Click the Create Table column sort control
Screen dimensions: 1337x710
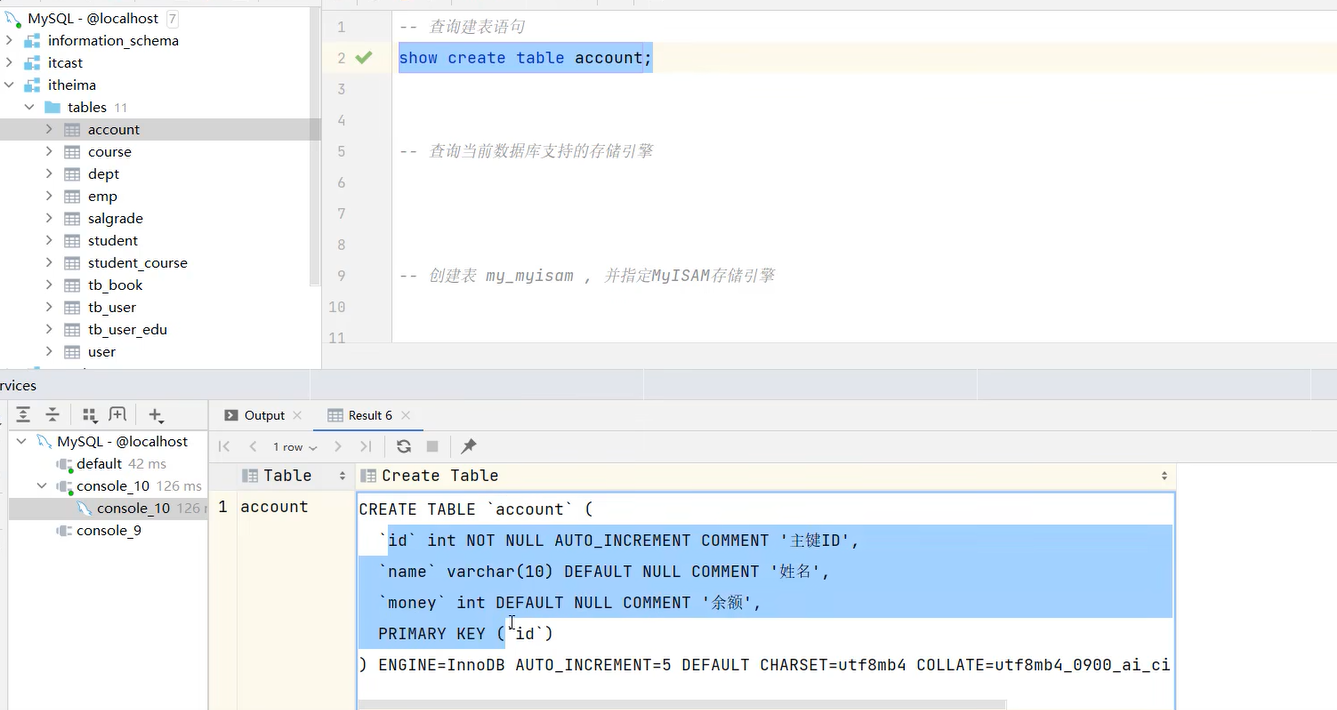pyautogui.click(x=1164, y=475)
